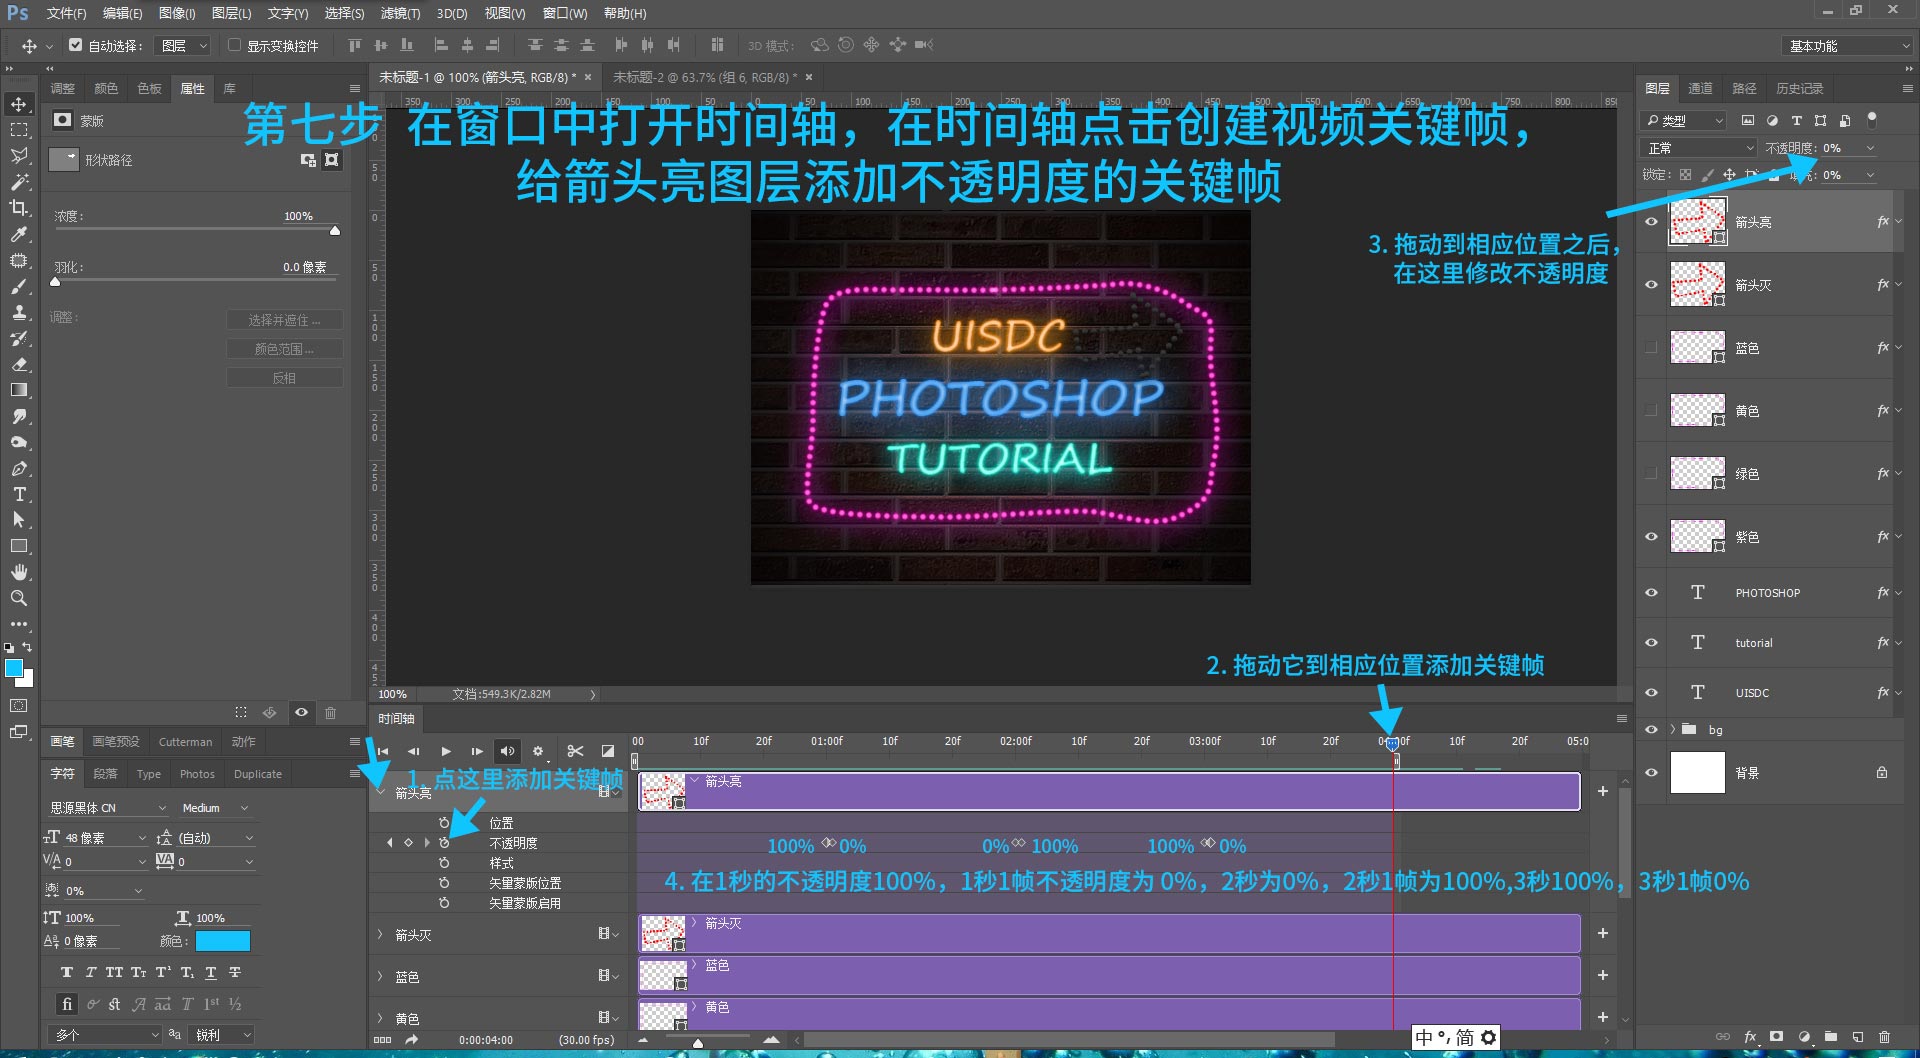
Task: Select the Zoom tool in the toolbox
Action: pyautogui.click(x=19, y=598)
